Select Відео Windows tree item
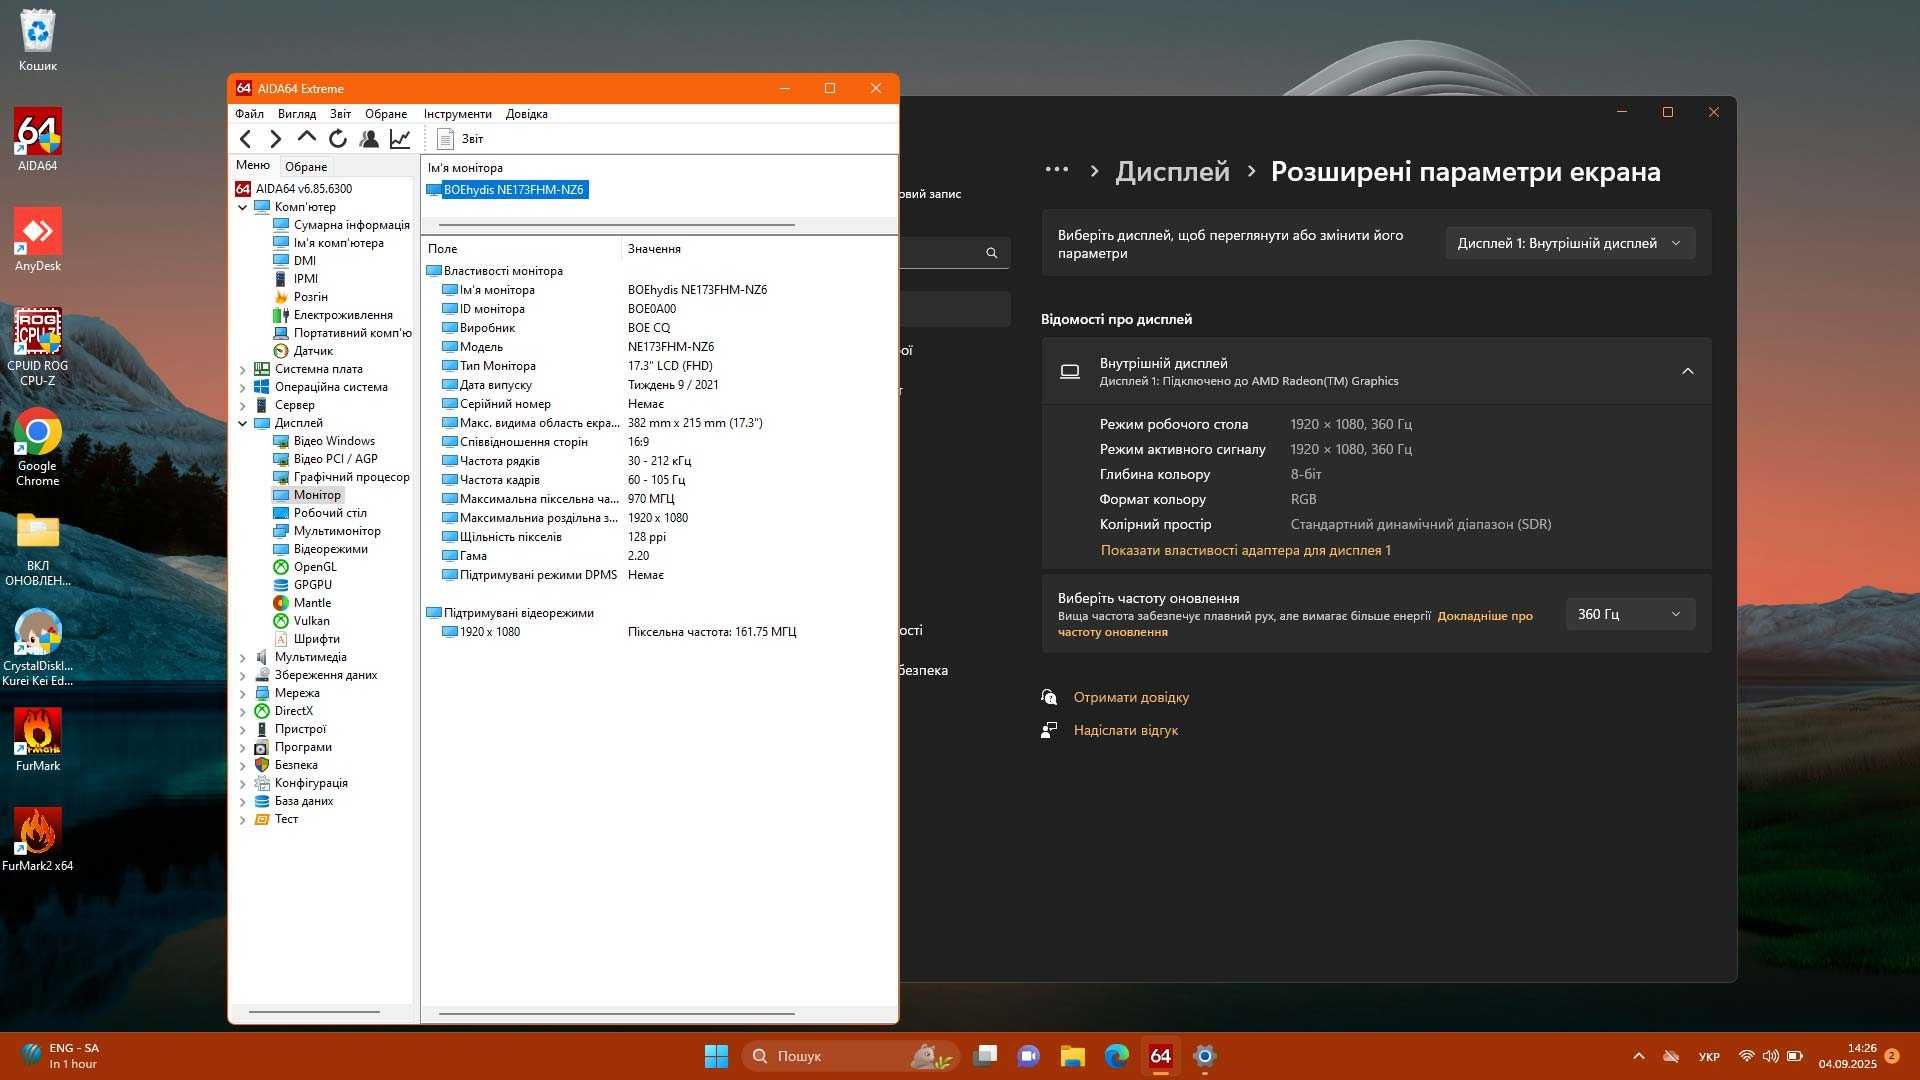 click(334, 441)
